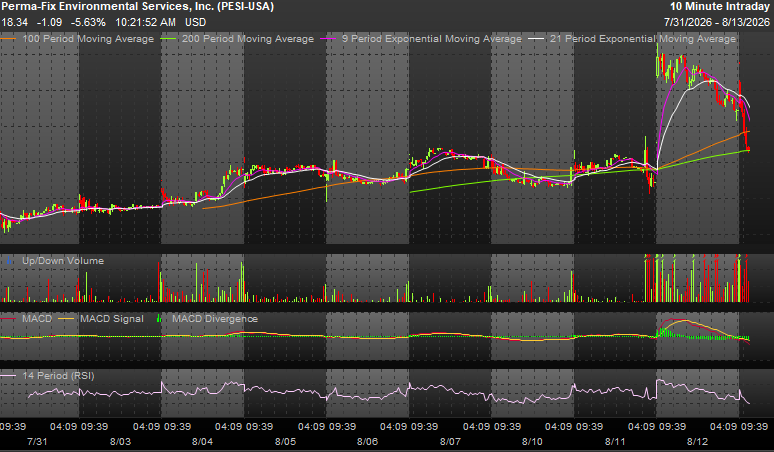
Task: Click the 14 Period (RSI) label
Action: coord(58,376)
